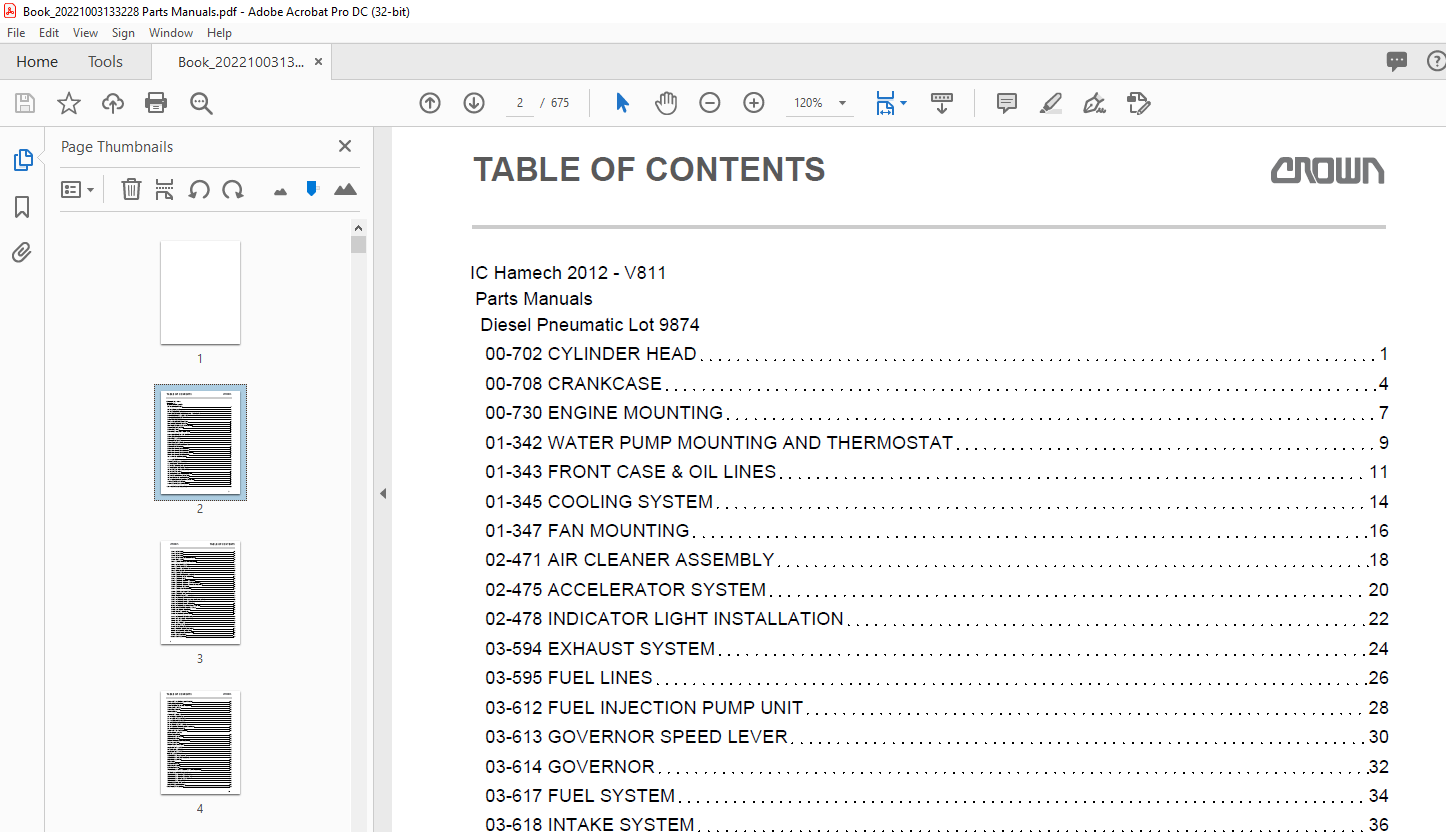Open the Window menu
This screenshot has height=832, width=1446.
171,33
